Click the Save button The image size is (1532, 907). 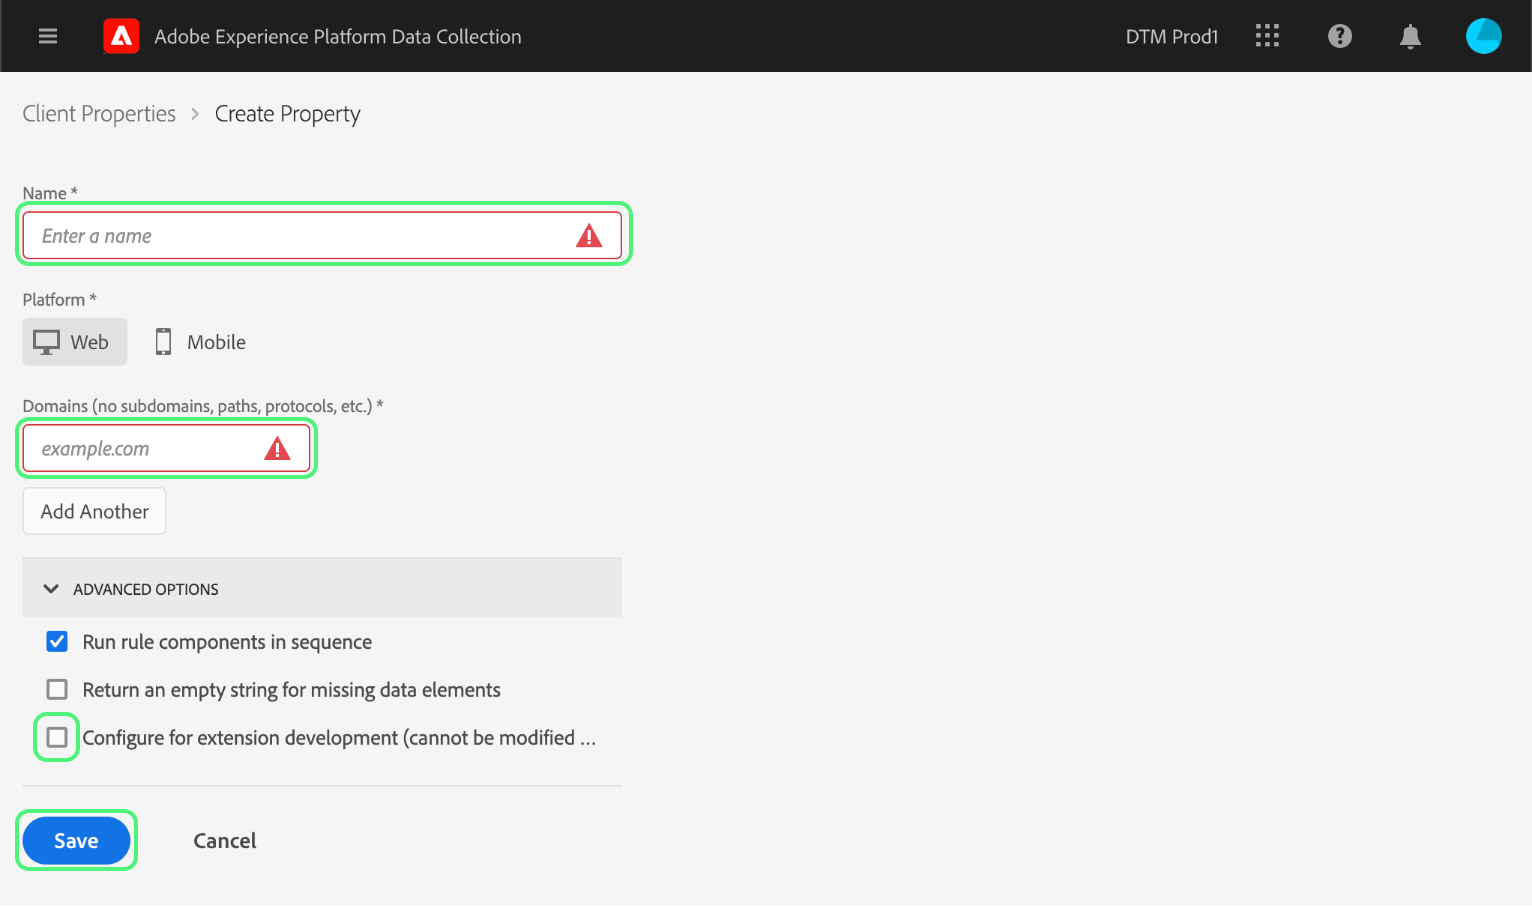point(76,841)
